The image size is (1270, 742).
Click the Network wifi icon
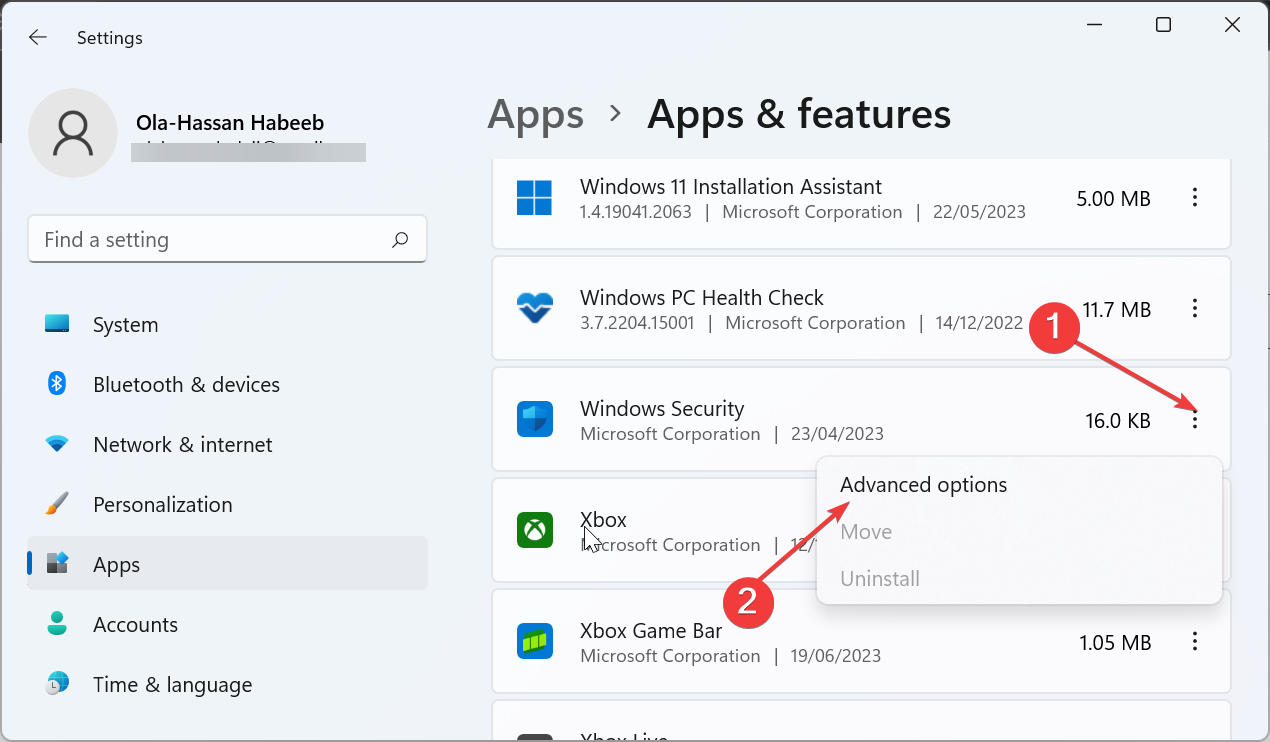pyautogui.click(x=57, y=444)
